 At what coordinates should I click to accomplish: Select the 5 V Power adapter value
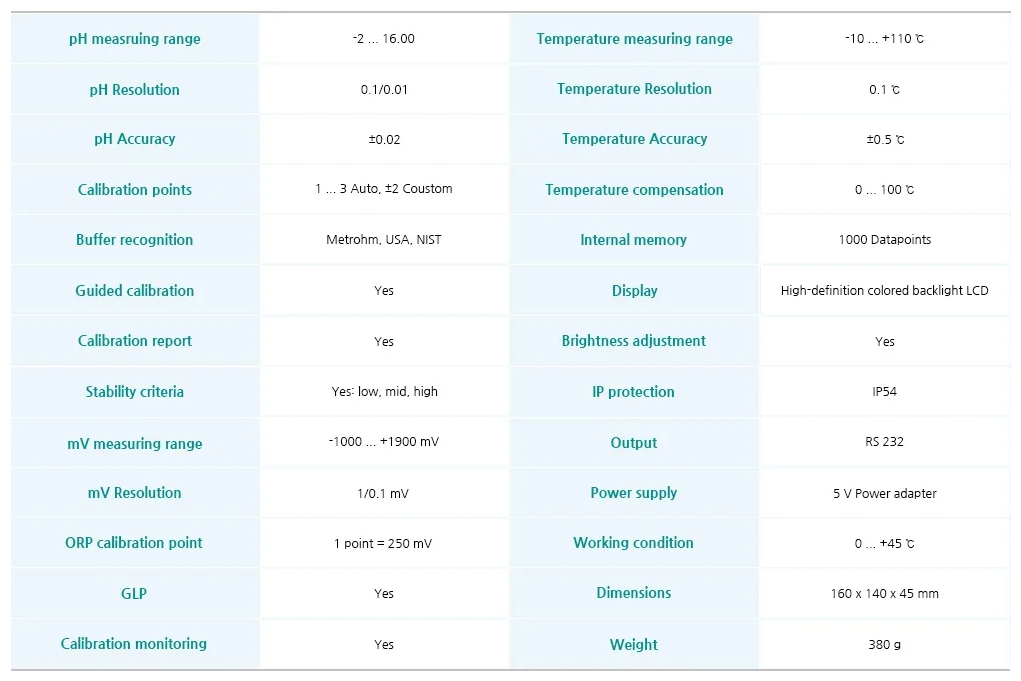pyautogui.click(x=884, y=493)
